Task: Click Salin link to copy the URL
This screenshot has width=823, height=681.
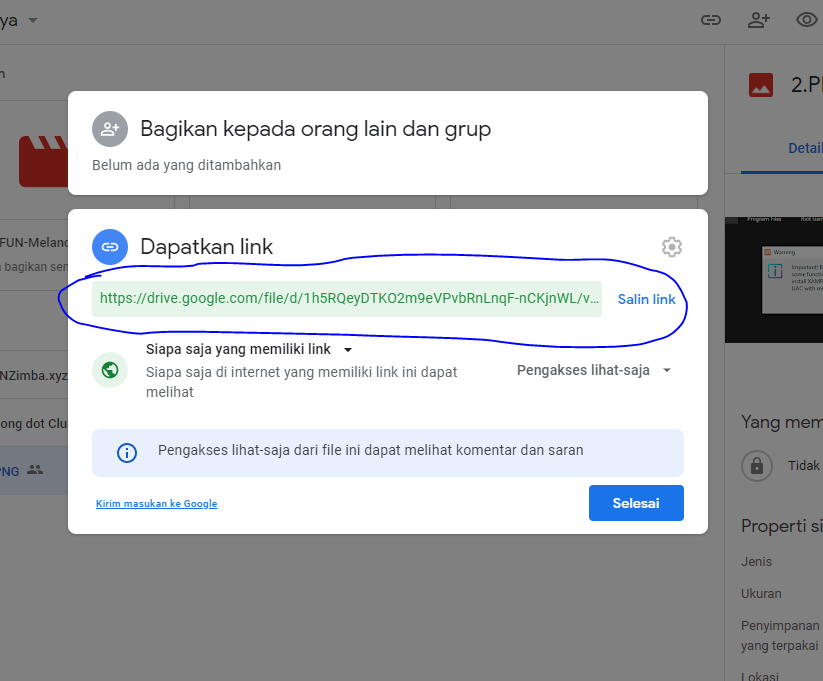Action: [646, 299]
